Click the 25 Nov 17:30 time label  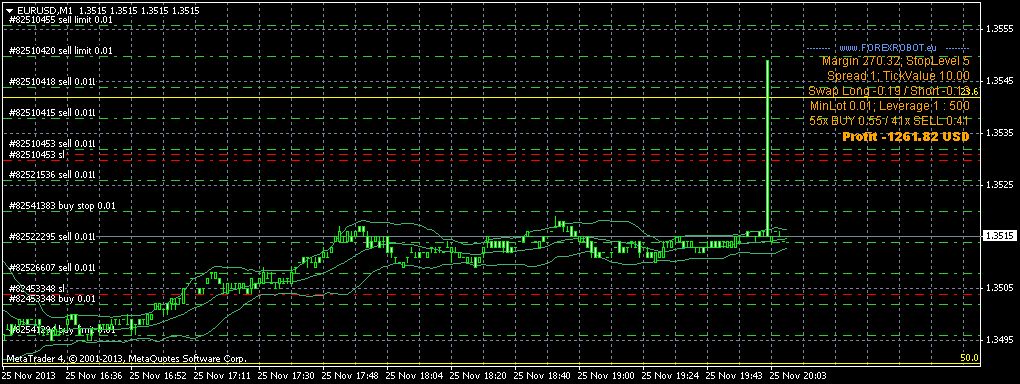pyautogui.click(x=286, y=376)
